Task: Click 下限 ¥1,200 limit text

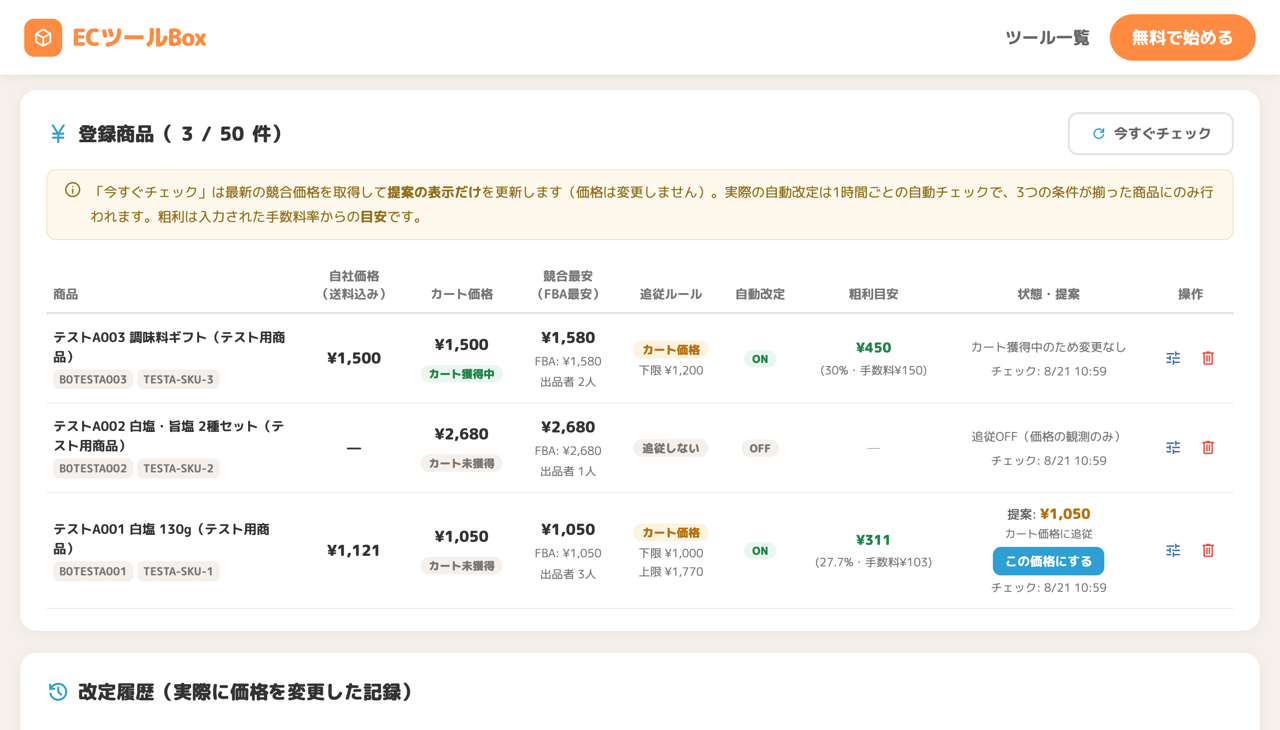Action: 670,370
